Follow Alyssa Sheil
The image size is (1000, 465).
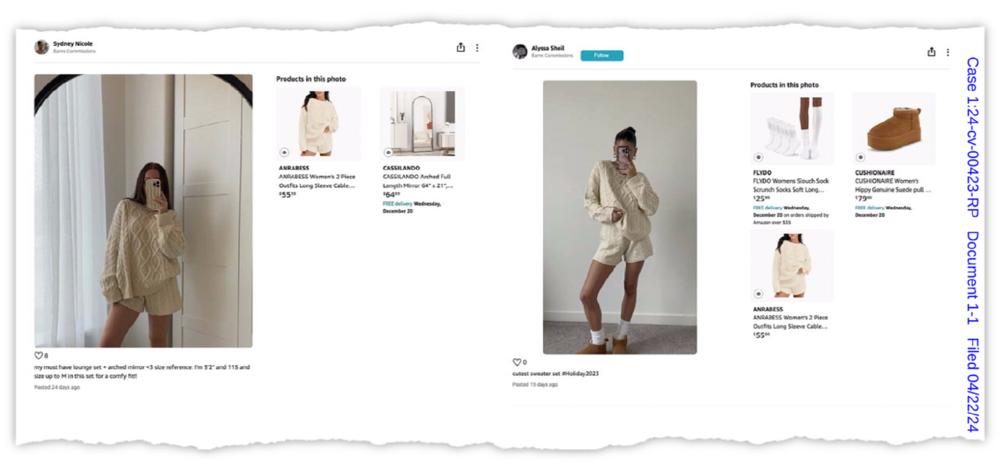[601, 55]
